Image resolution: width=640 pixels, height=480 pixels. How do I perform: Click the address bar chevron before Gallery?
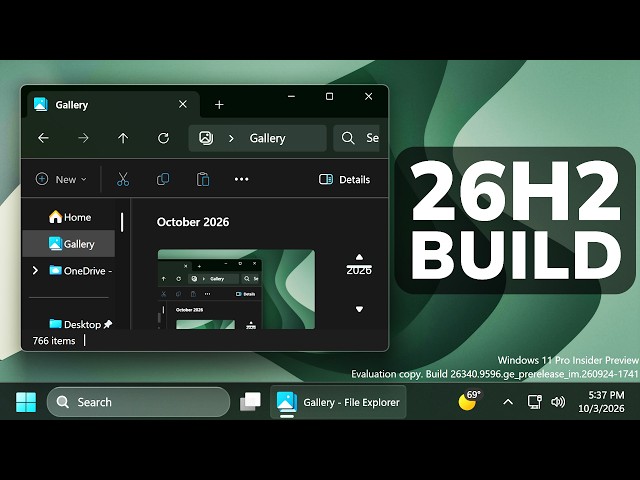coord(231,138)
